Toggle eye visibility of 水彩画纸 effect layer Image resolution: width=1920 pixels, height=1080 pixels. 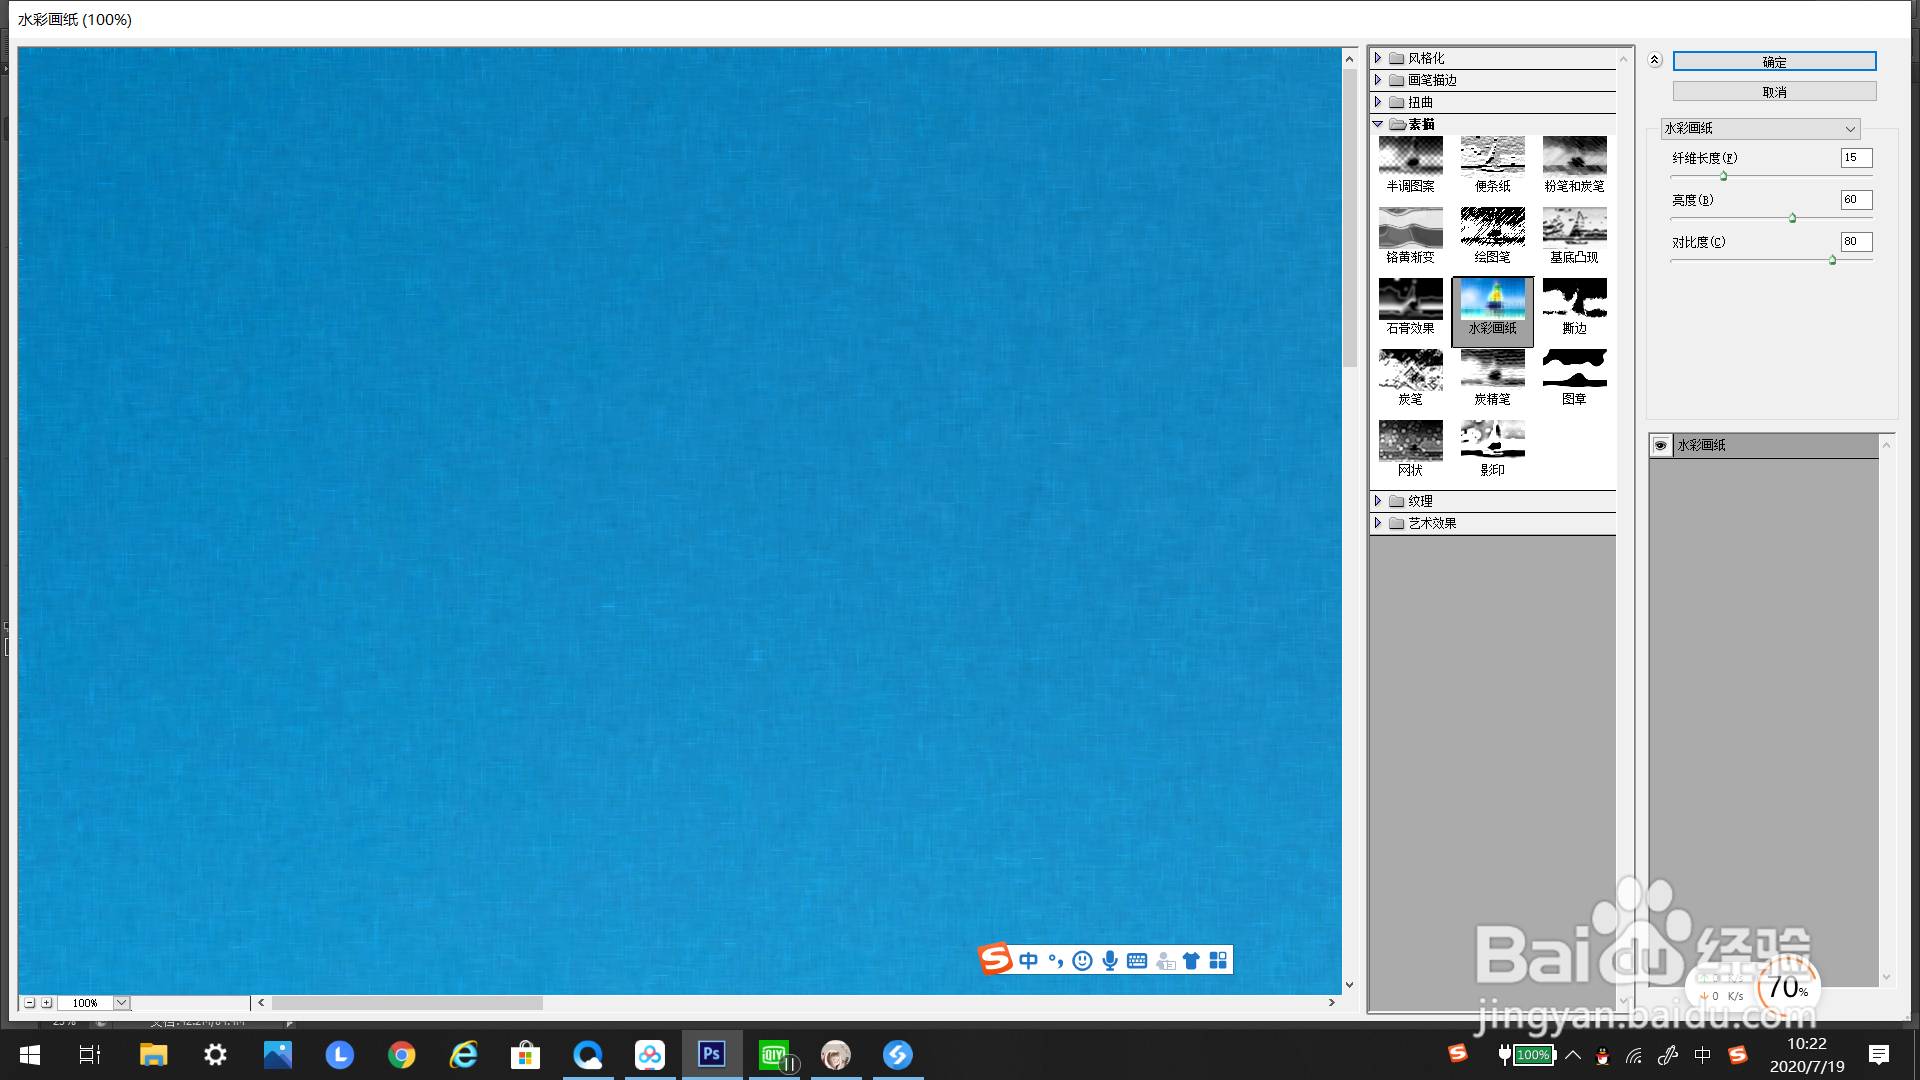tap(1660, 445)
